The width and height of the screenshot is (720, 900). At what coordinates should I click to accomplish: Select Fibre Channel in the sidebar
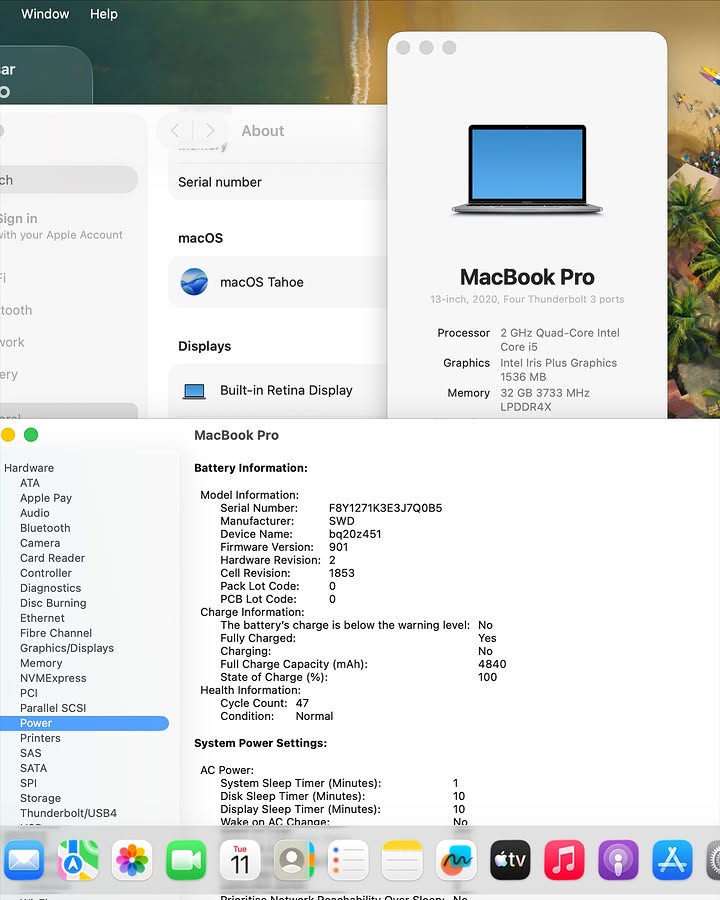(56, 633)
